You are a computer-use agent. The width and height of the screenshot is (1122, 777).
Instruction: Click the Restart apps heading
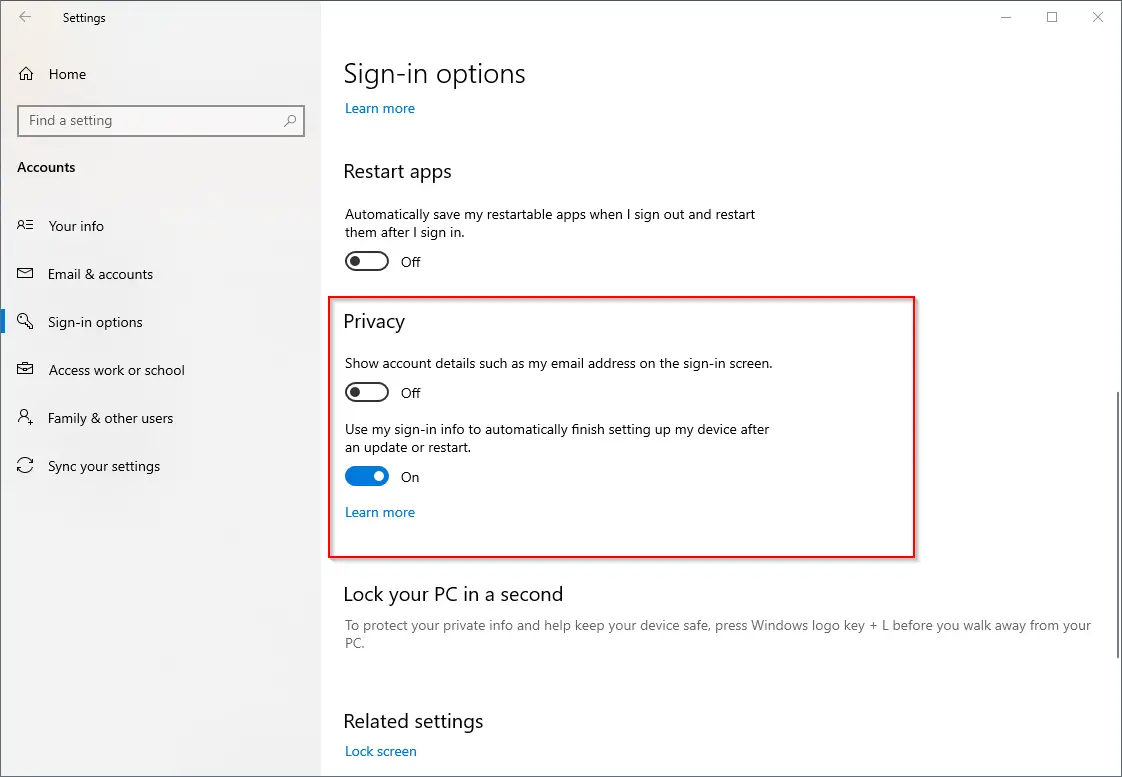pyautogui.click(x=397, y=172)
